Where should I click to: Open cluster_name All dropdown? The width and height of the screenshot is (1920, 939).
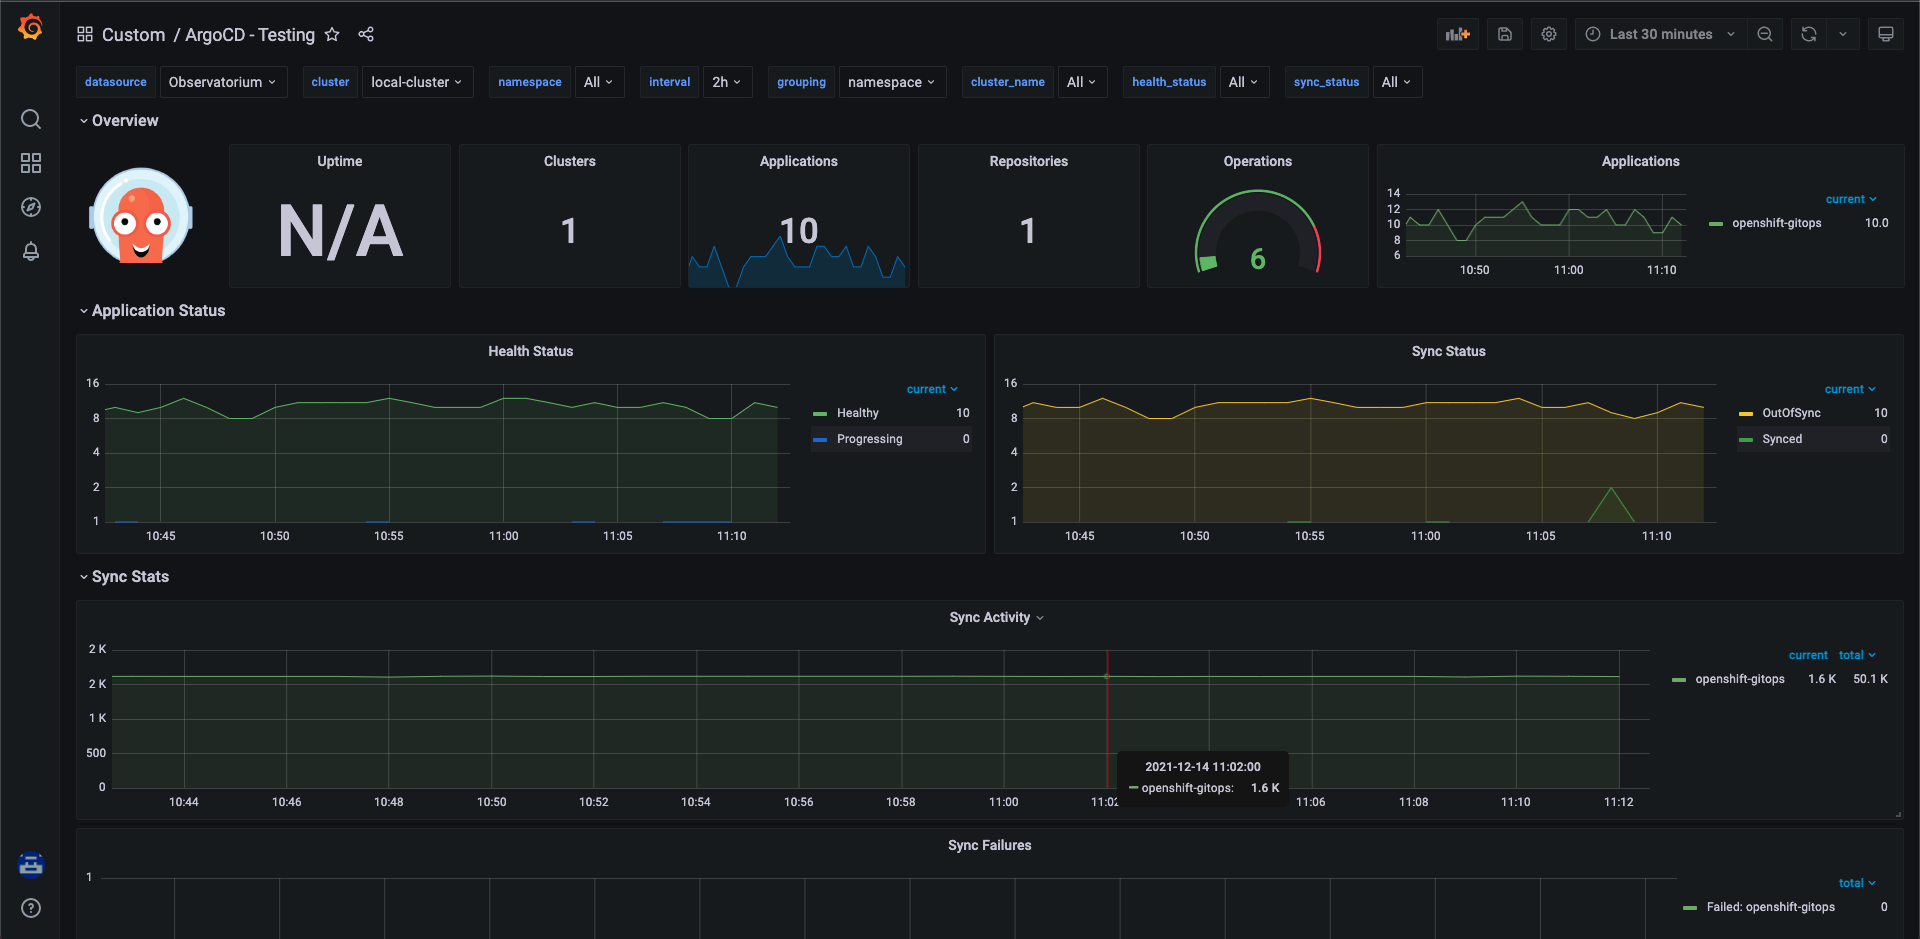[x=1082, y=82]
